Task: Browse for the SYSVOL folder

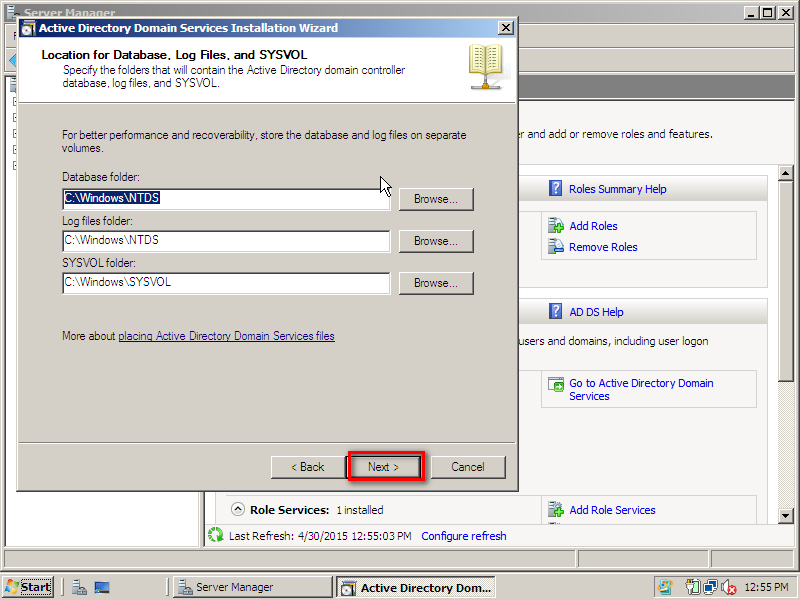Action: [x=436, y=283]
